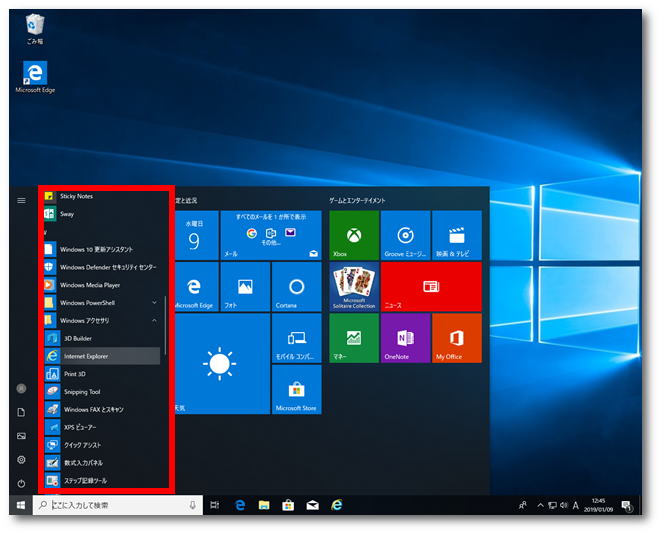Open the モバイル コンパニオン tile
This screenshot has width=661, height=534.
point(296,338)
